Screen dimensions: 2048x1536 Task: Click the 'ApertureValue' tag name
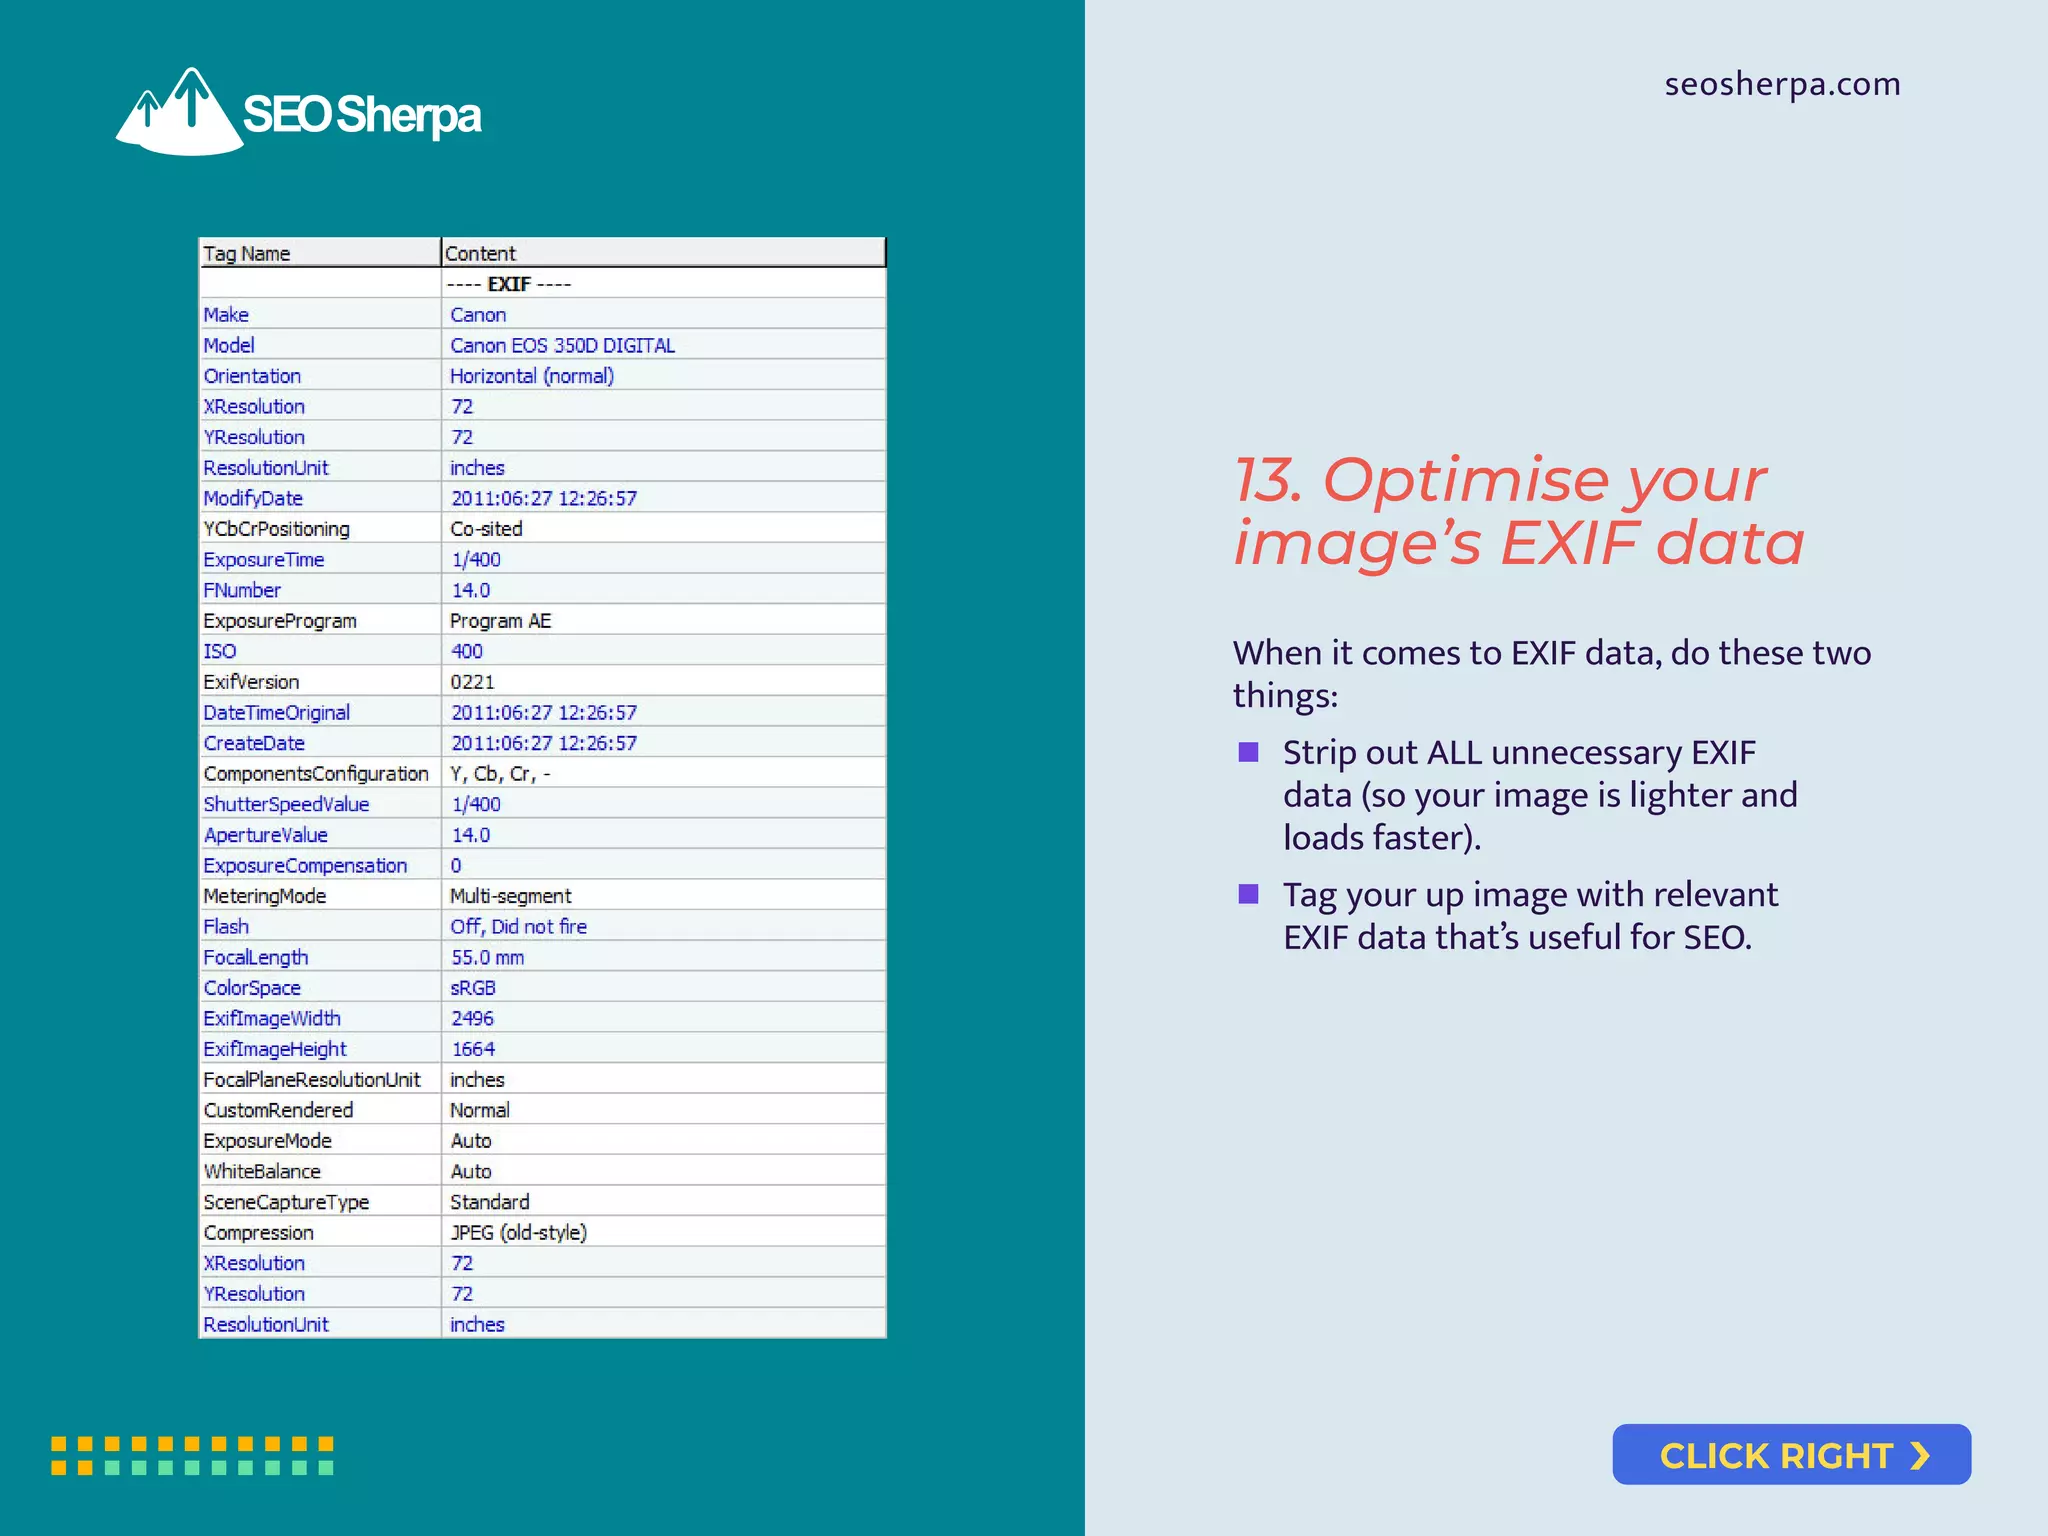265,835
